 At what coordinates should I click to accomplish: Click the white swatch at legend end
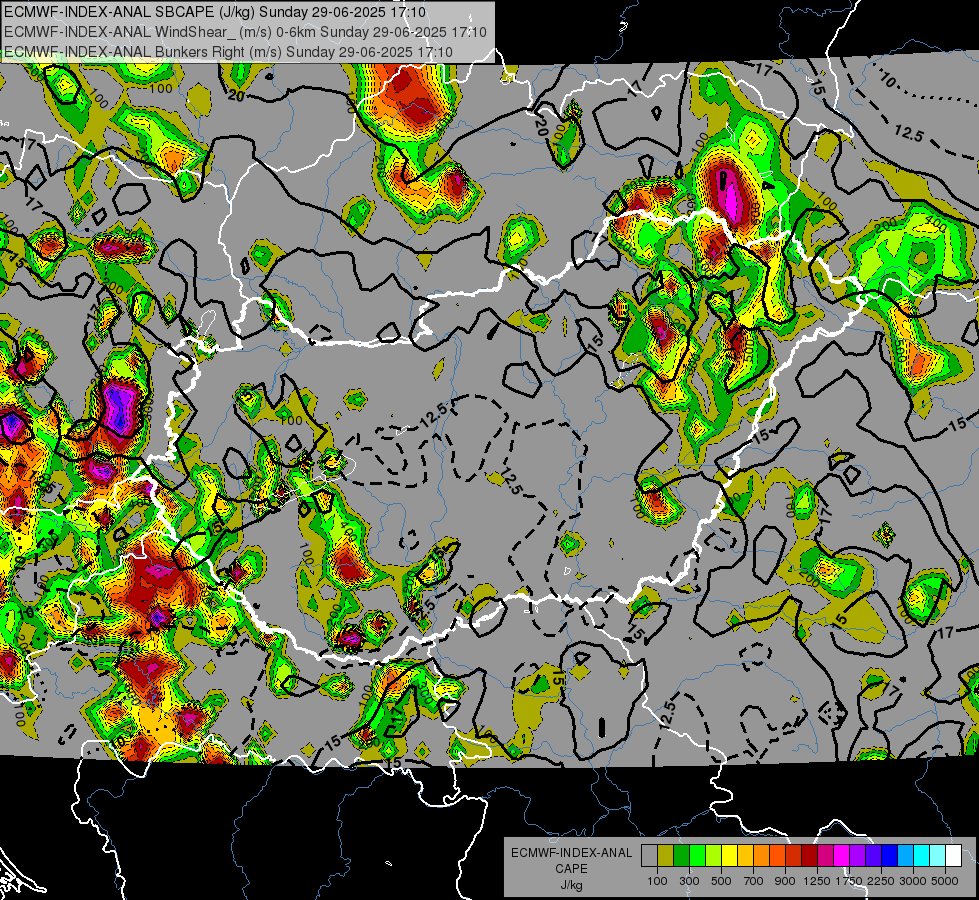coord(954,855)
